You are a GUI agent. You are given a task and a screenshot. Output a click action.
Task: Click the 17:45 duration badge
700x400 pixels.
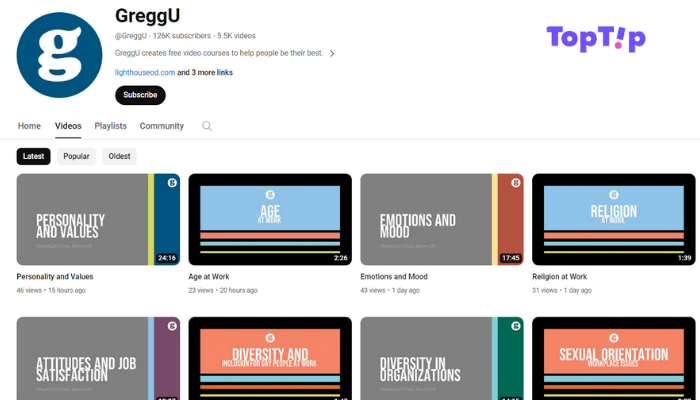coord(510,258)
